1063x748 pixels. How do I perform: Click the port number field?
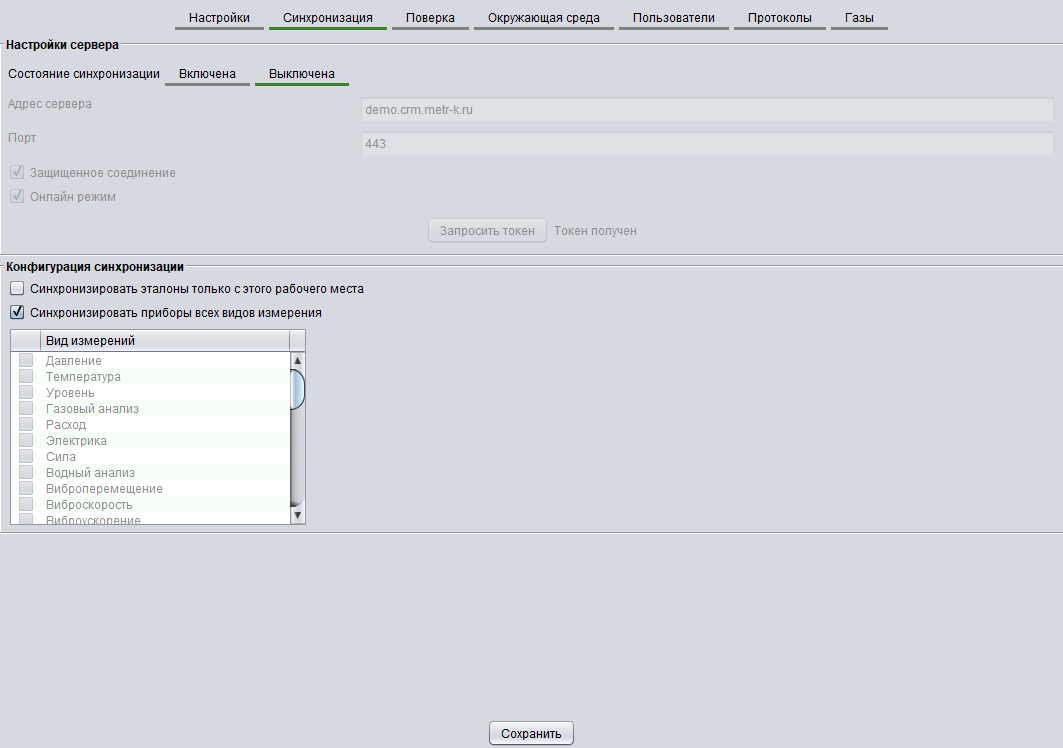pyautogui.click(x=706, y=145)
